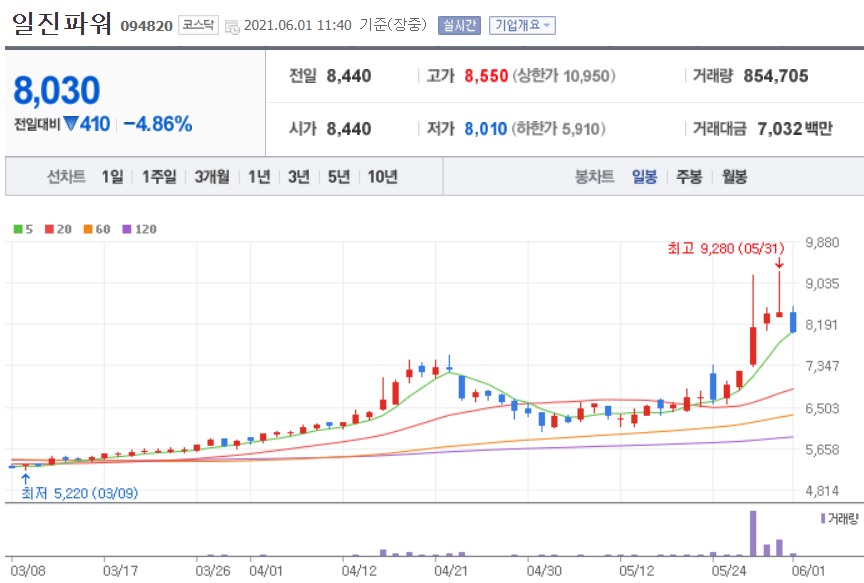Image resolution: width=864 pixels, height=583 pixels.
Task: Click the 상한가 10,950 text
Action: 564,76
